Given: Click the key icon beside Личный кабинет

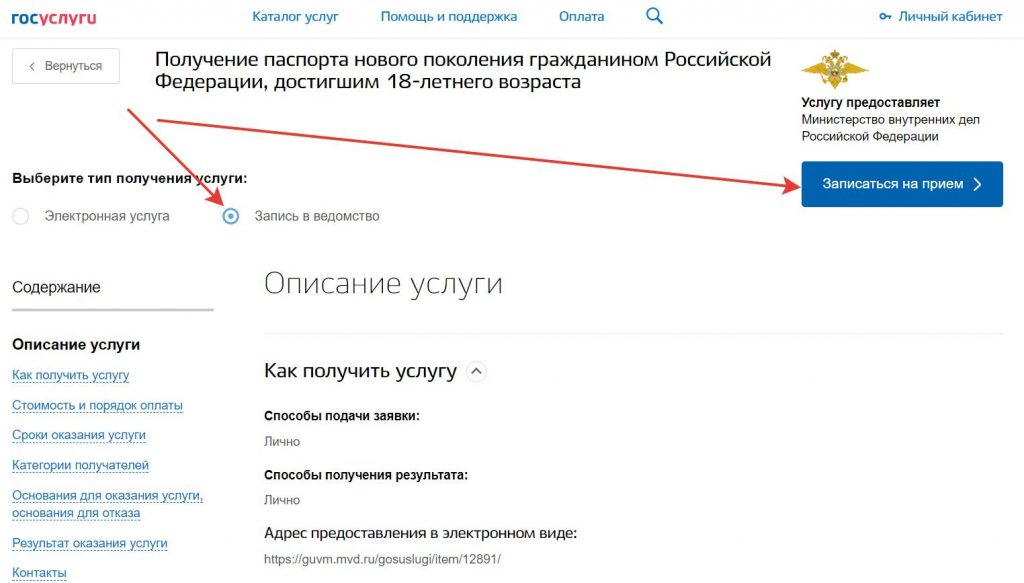Looking at the screenshot, I should click(x=885, y=16).
